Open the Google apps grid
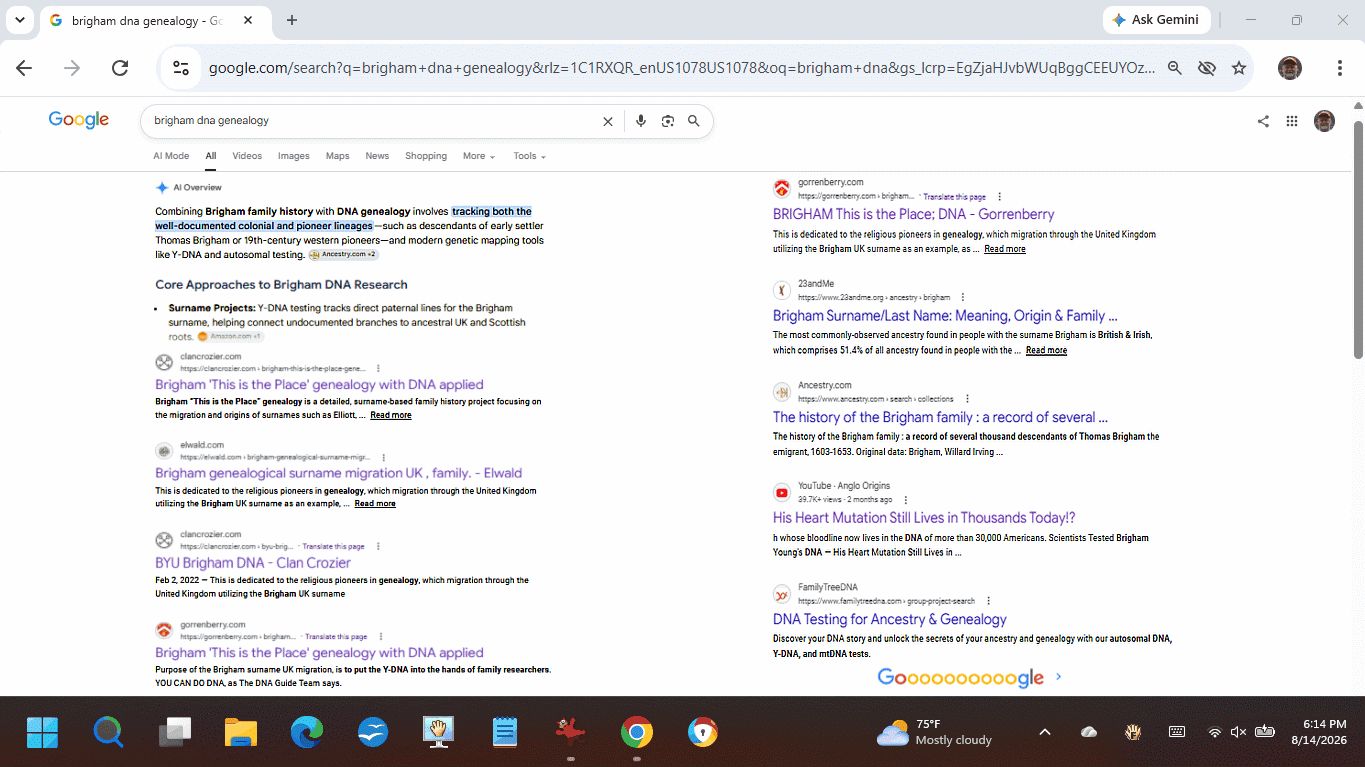 tap(1292, 121)
